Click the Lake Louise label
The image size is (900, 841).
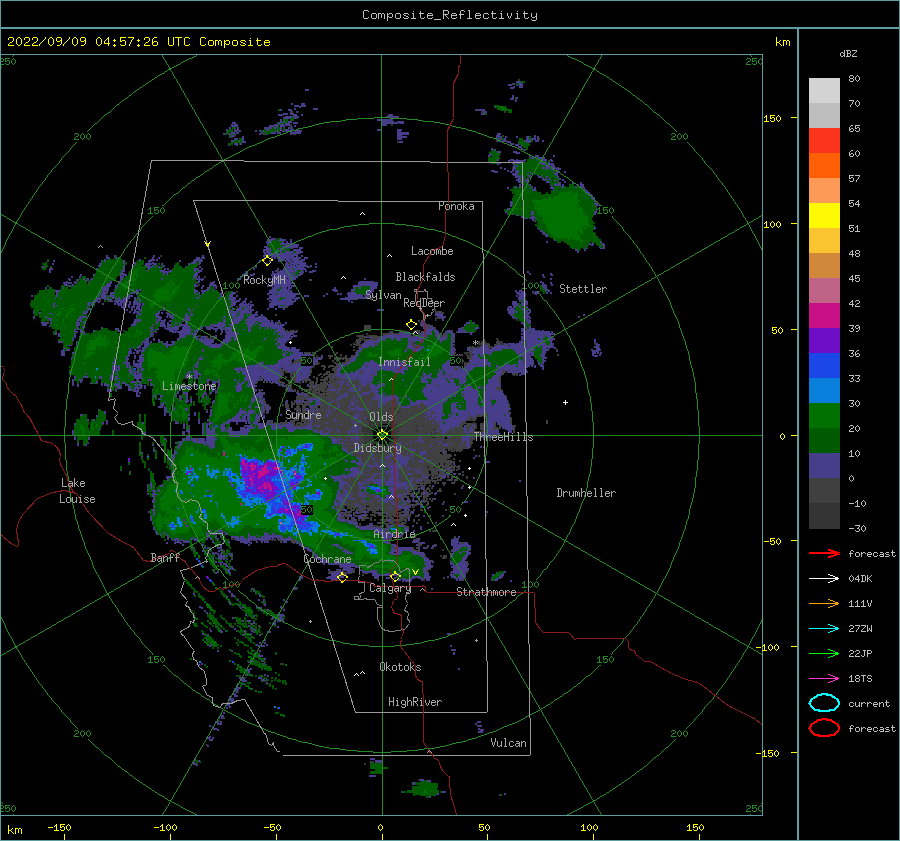[x=77, y=491]
